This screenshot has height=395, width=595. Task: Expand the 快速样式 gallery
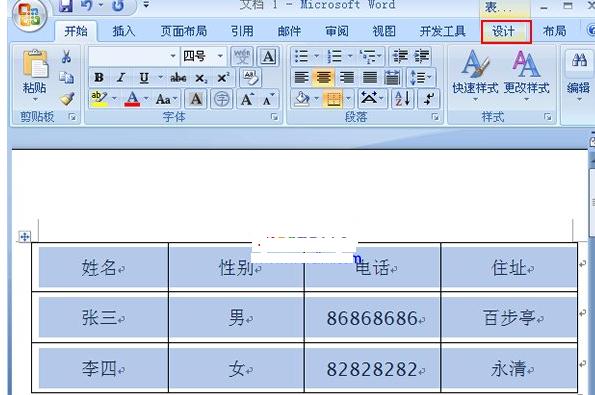tap(475, 76)
